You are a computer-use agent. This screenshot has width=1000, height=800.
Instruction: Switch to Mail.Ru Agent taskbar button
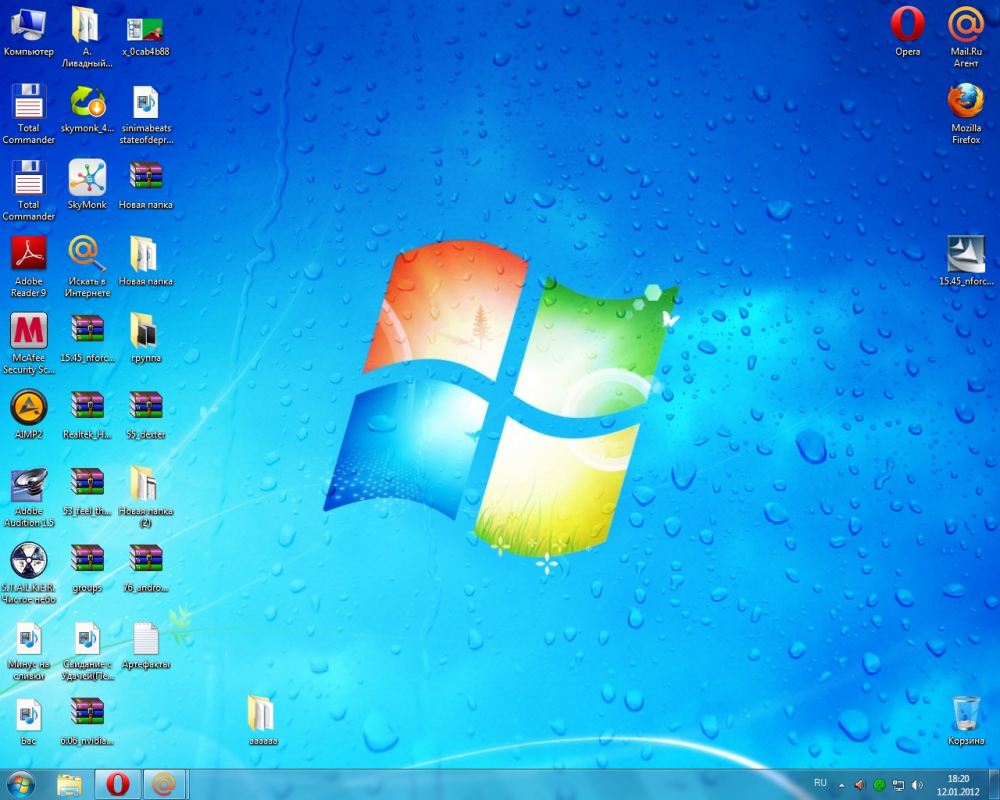[x=165, y=784]
